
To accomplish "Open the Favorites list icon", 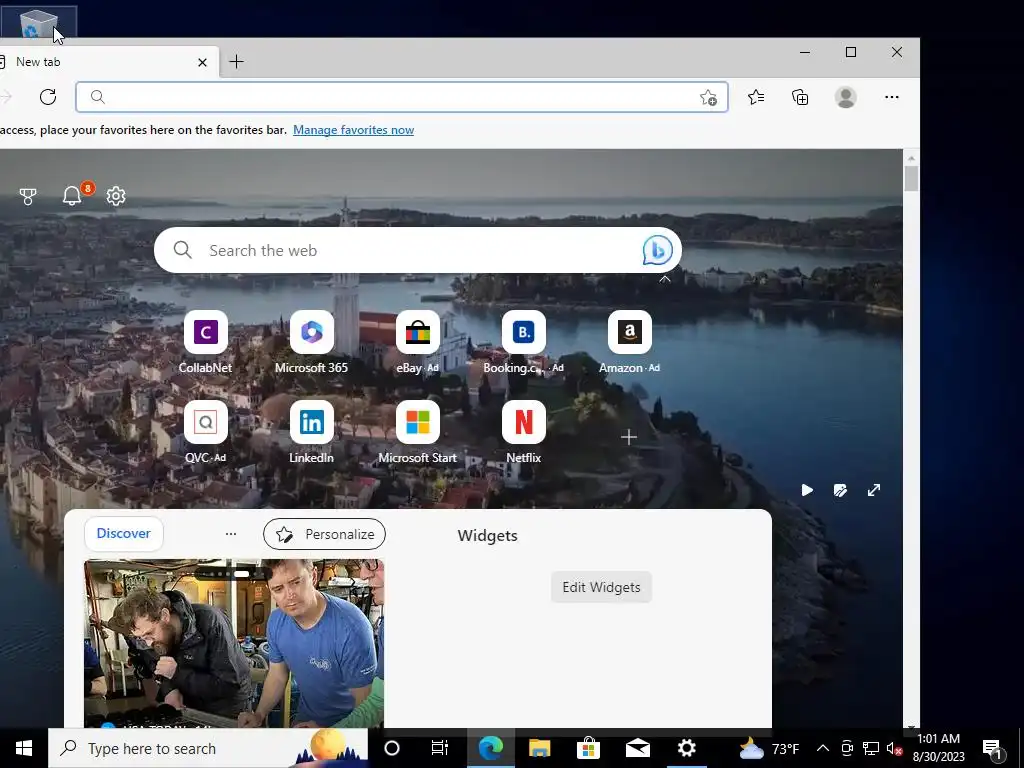I will click(756, 97).
